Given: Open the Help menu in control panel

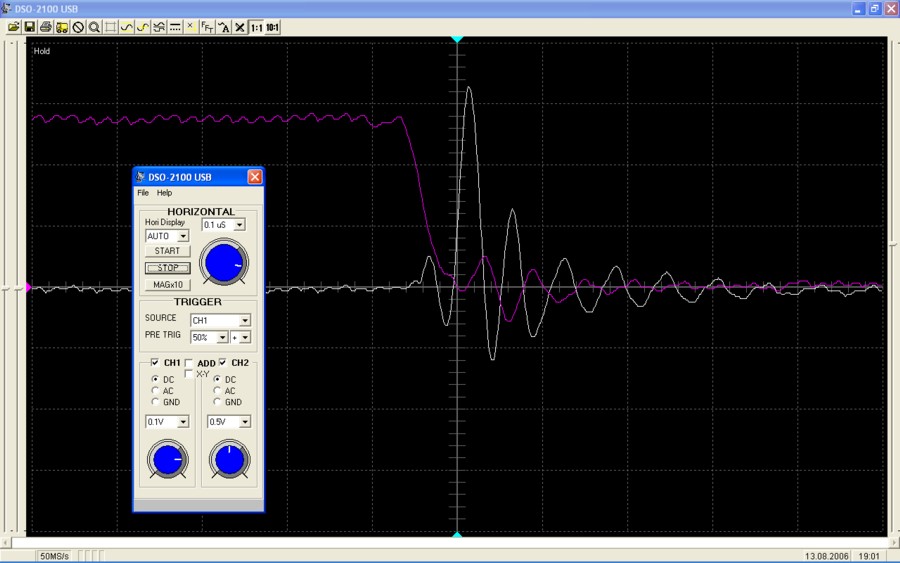Looking at the screenshot, I should click(164, 193).
